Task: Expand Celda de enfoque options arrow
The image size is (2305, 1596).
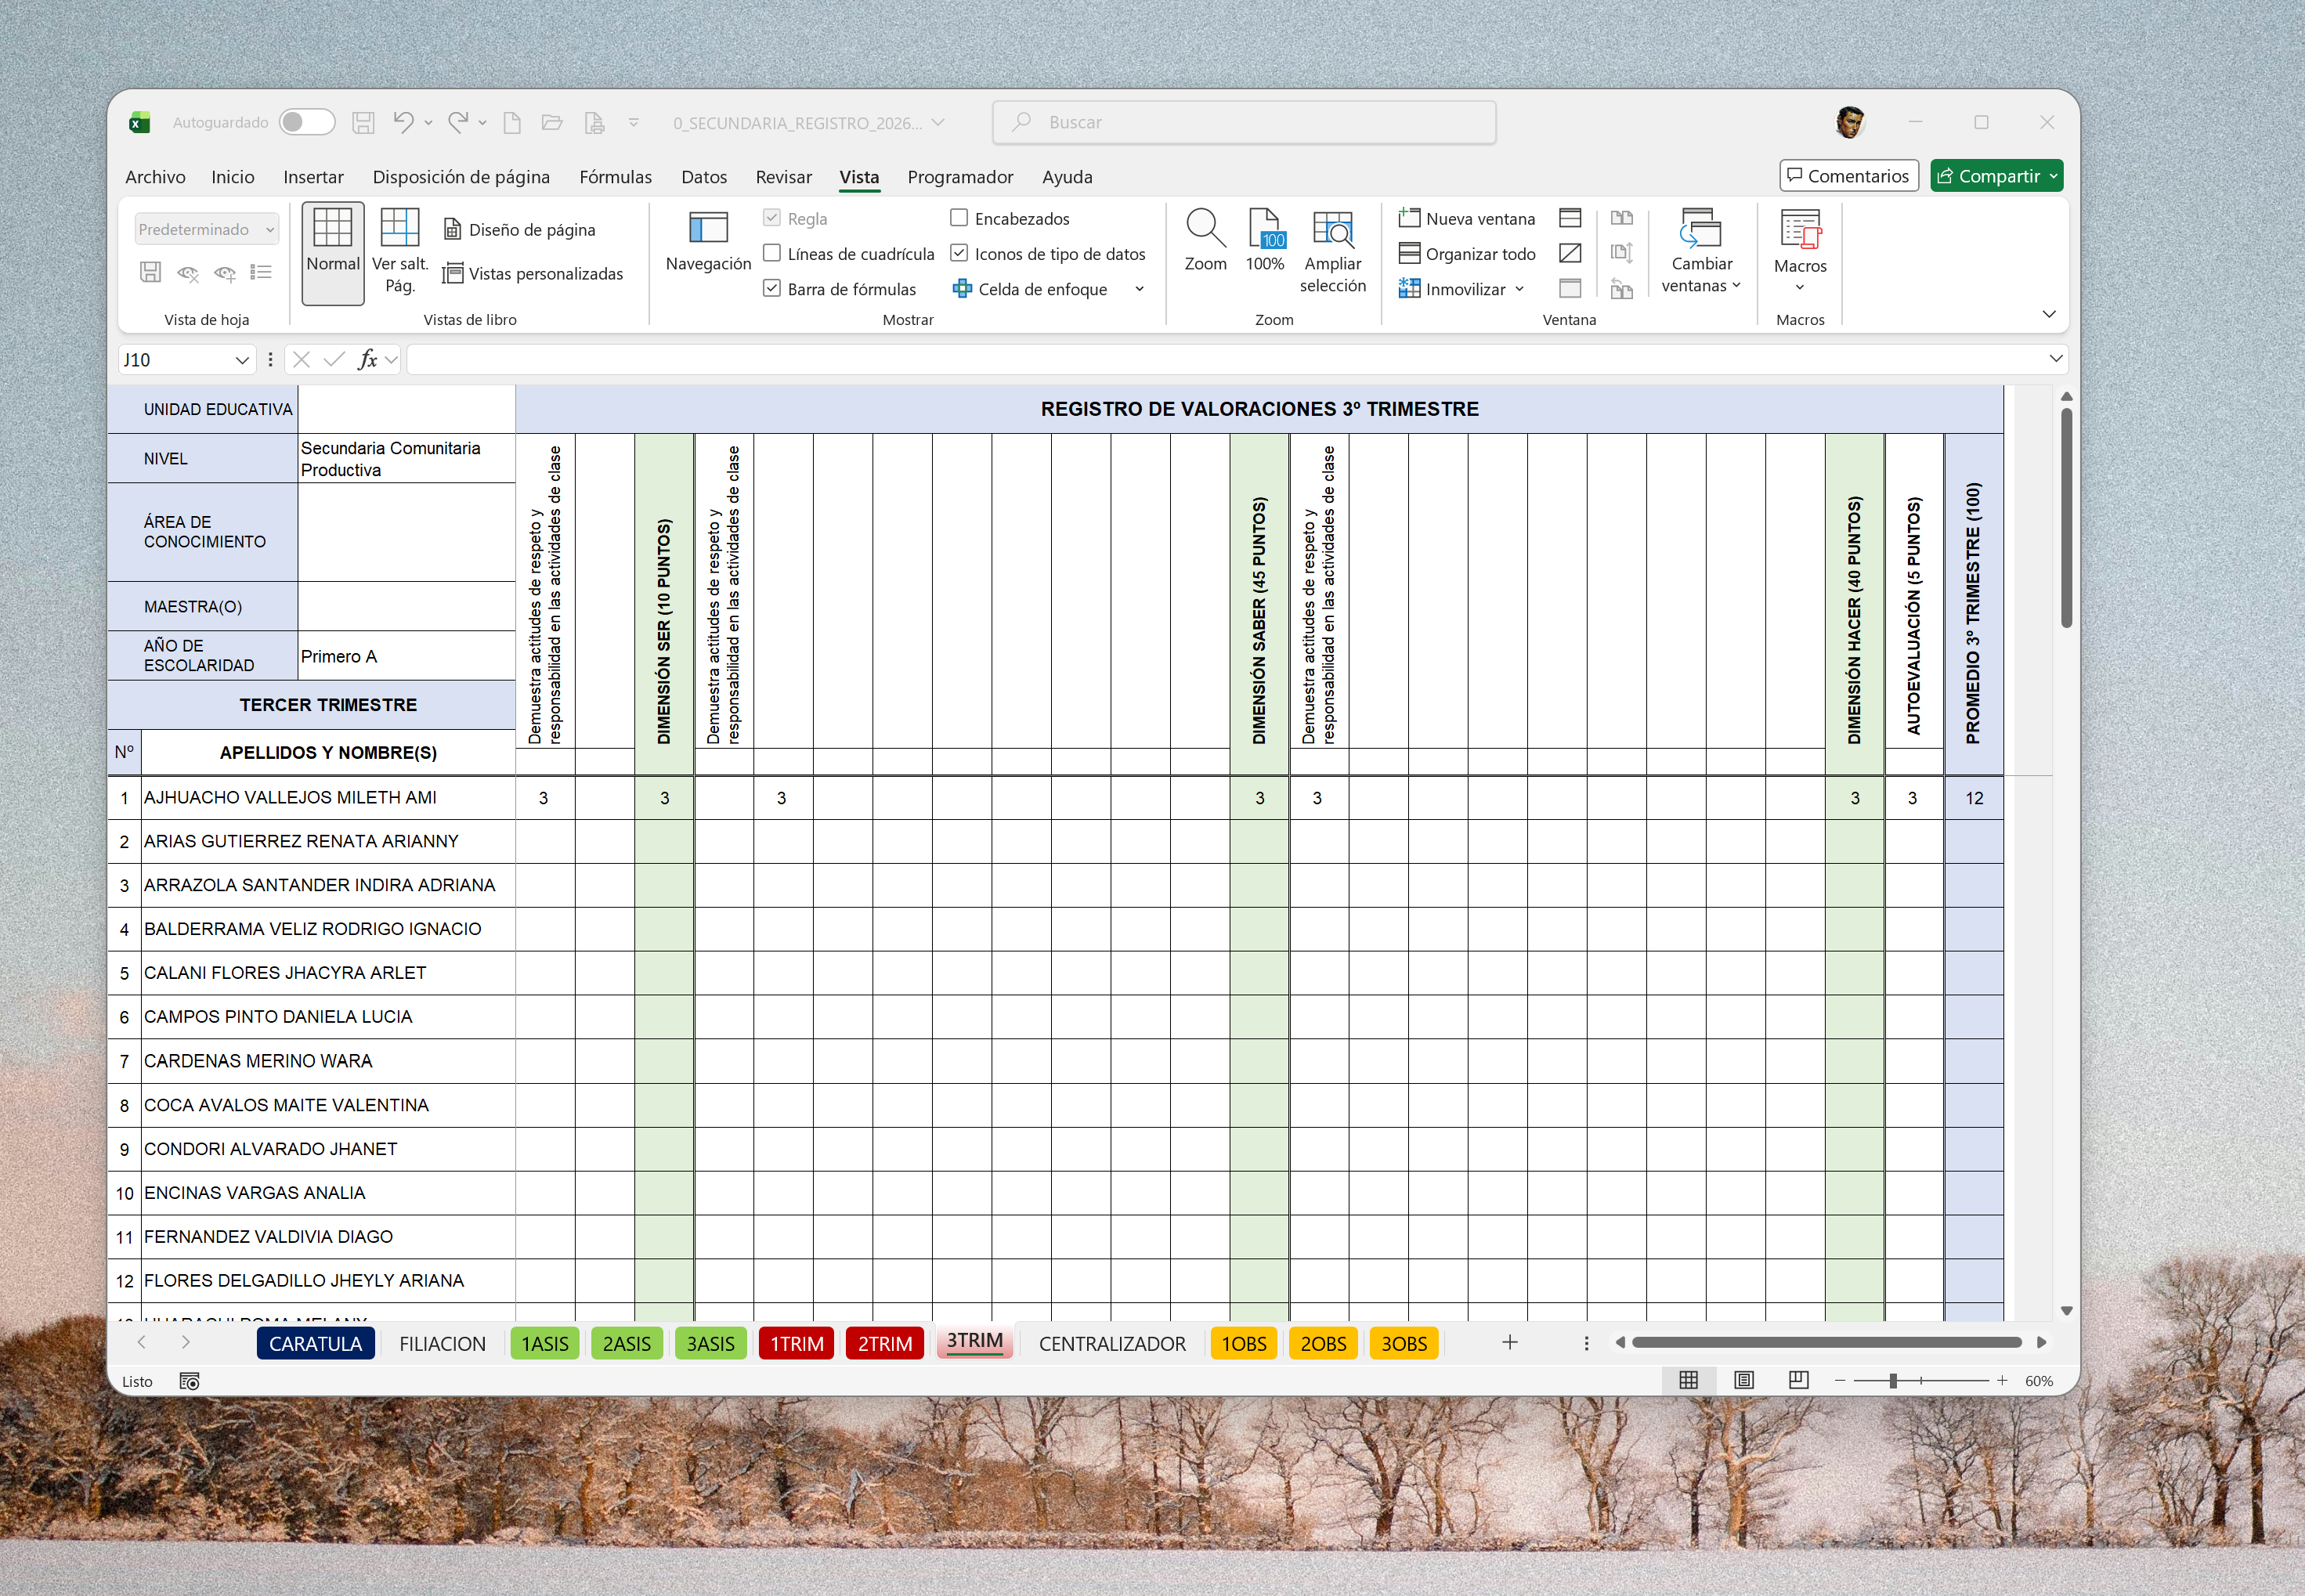Action: 1139,289
